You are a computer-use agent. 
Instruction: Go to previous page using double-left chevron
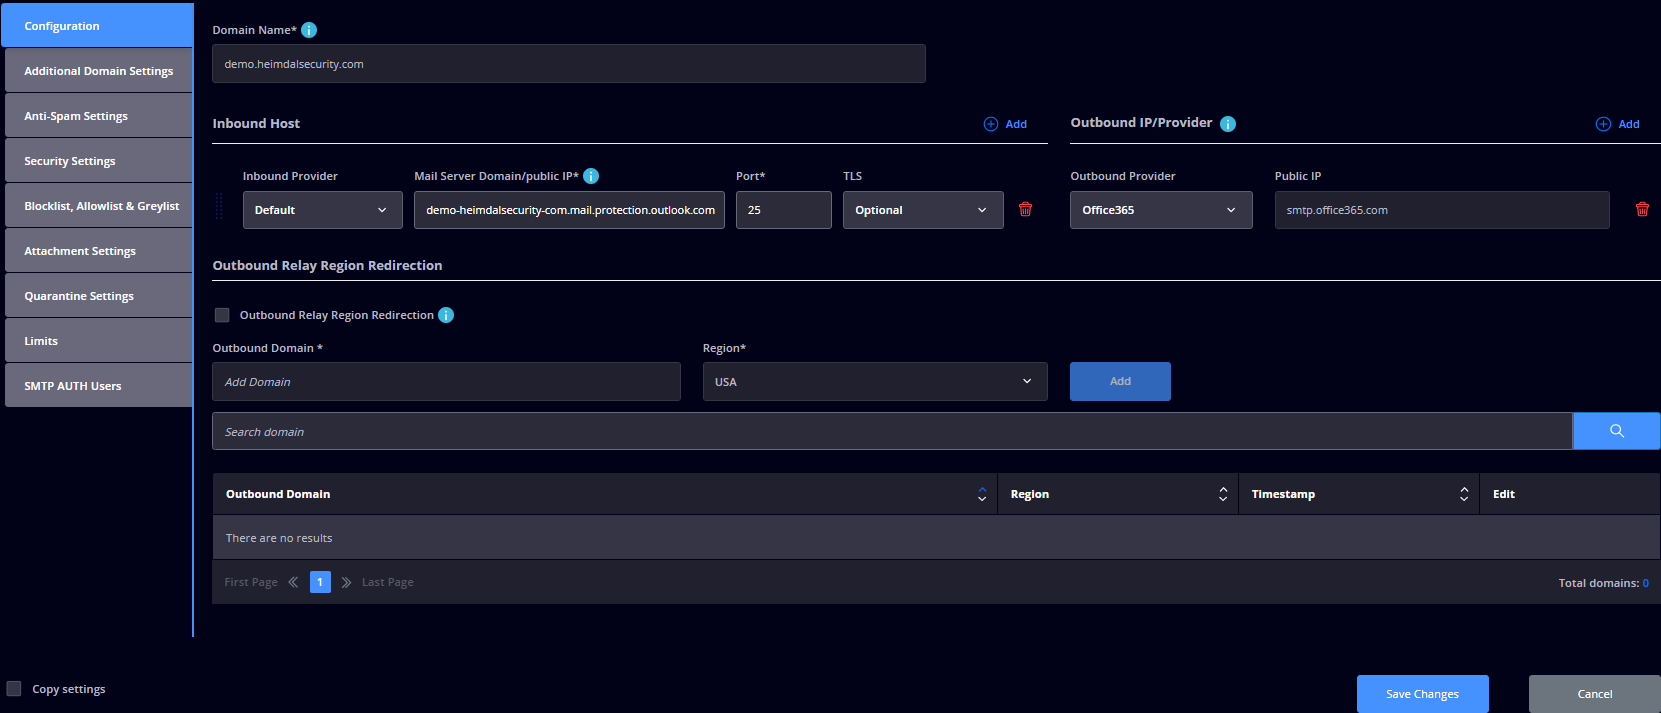[x=293, y=582]
